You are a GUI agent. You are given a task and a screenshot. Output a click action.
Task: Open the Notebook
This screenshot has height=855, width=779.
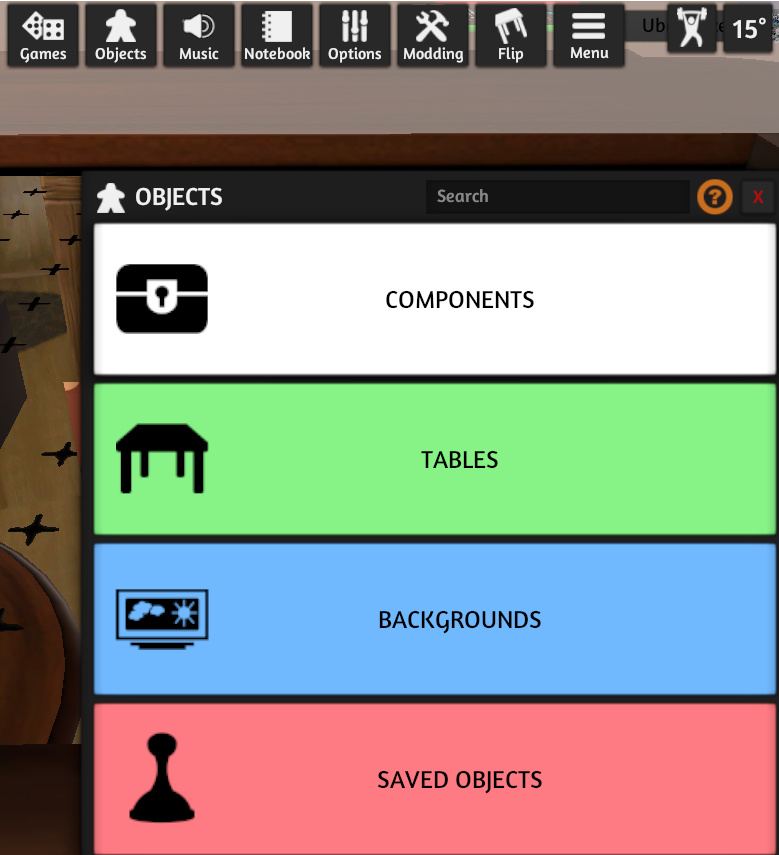pyautogui.click(x=277, y=35)
